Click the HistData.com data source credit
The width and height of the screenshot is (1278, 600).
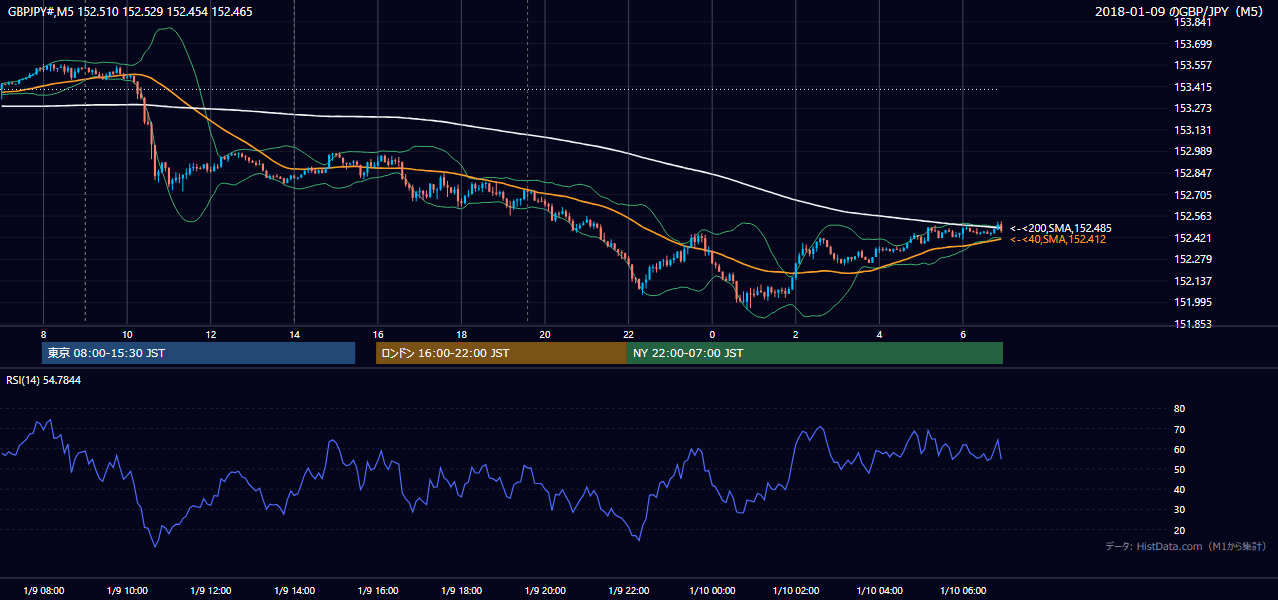click(x=1186, y=546)
